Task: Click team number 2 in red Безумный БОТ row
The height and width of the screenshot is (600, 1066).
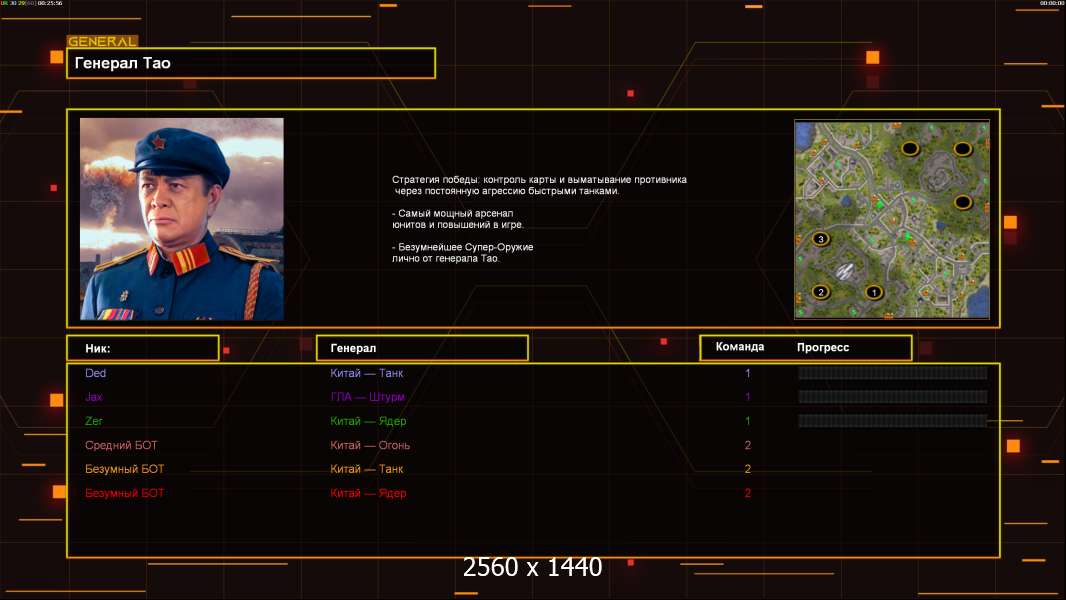Action: [x=747, y=493]
